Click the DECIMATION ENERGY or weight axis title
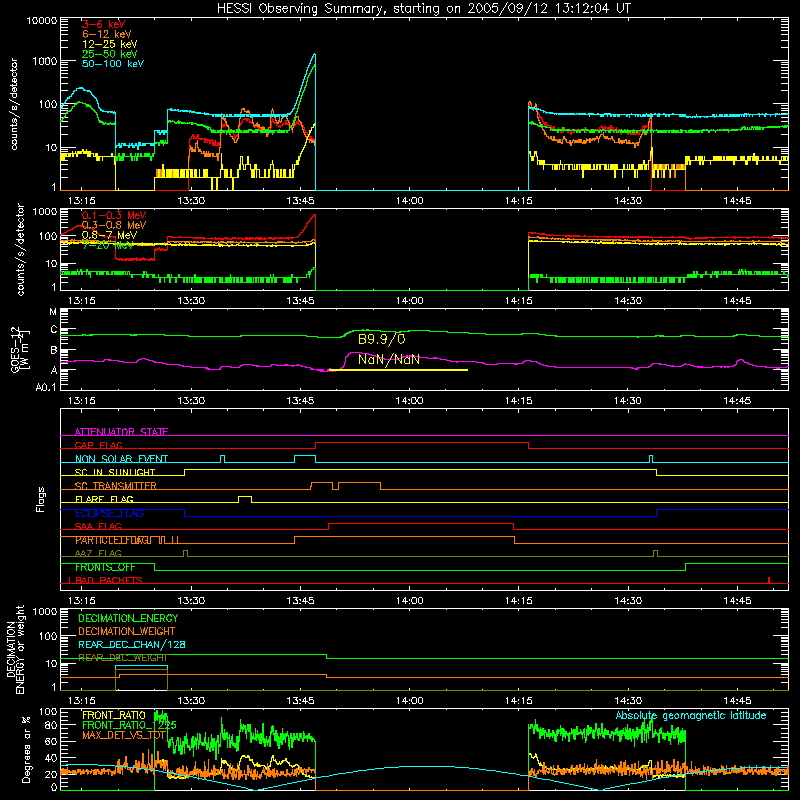The width and height of the screenshot is (800, 800). (x=15, y=649)
